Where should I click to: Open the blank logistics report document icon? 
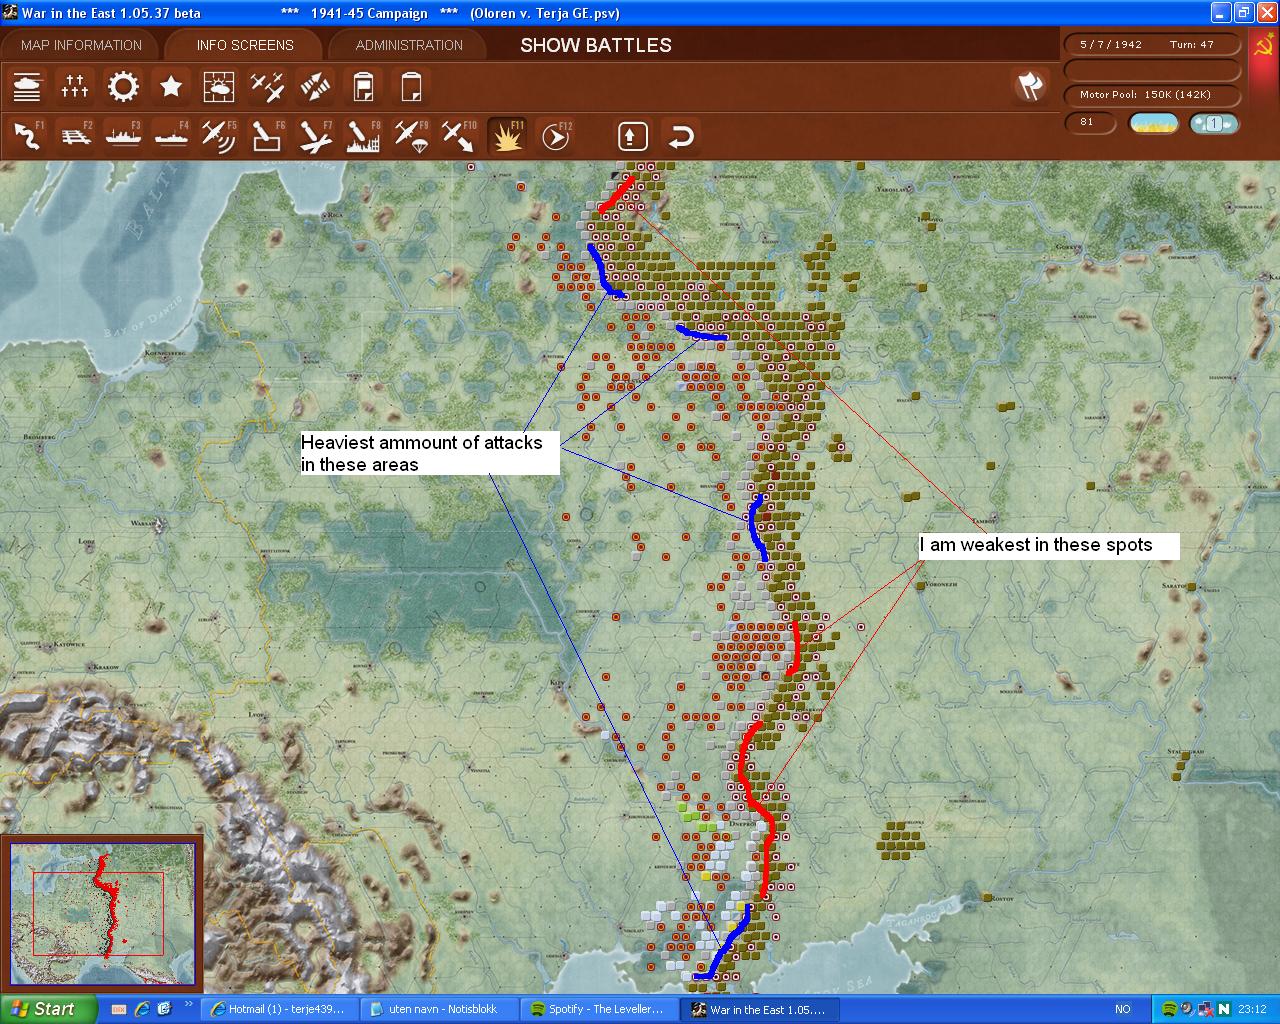[411, 87]
